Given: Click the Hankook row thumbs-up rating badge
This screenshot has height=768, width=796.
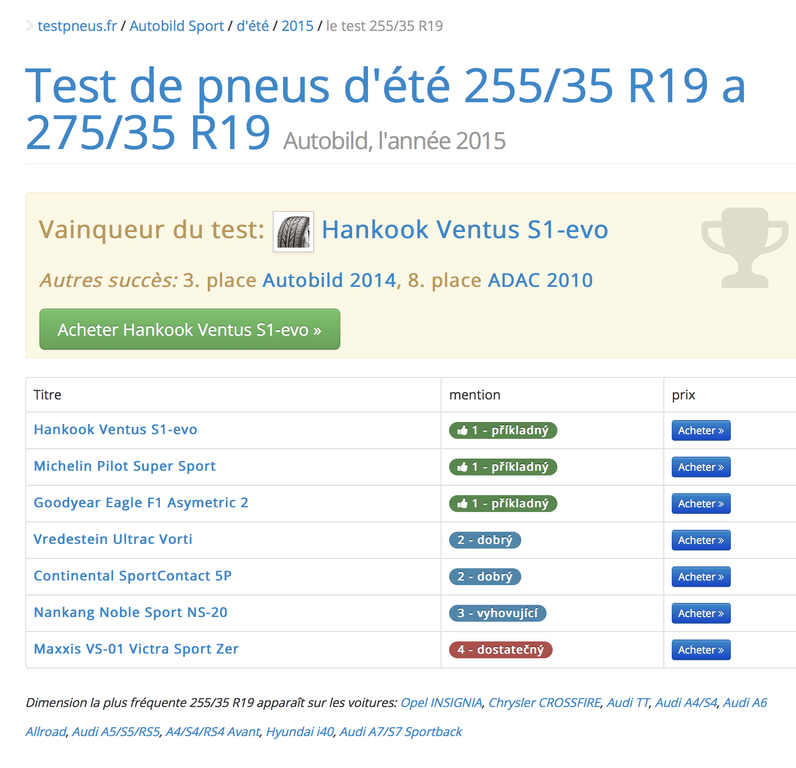Looking at the screenshot, I should coord(503,430).
